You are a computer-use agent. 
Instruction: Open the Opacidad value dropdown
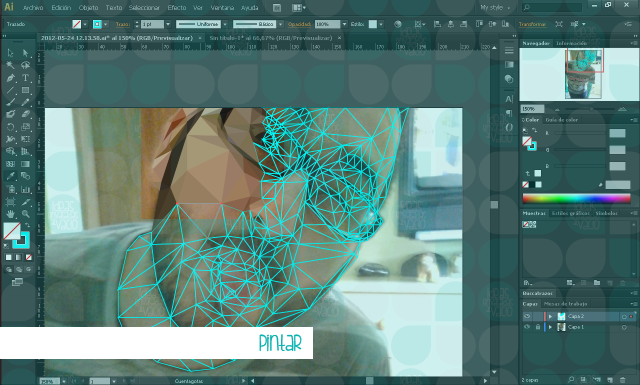tap(344, 24)
